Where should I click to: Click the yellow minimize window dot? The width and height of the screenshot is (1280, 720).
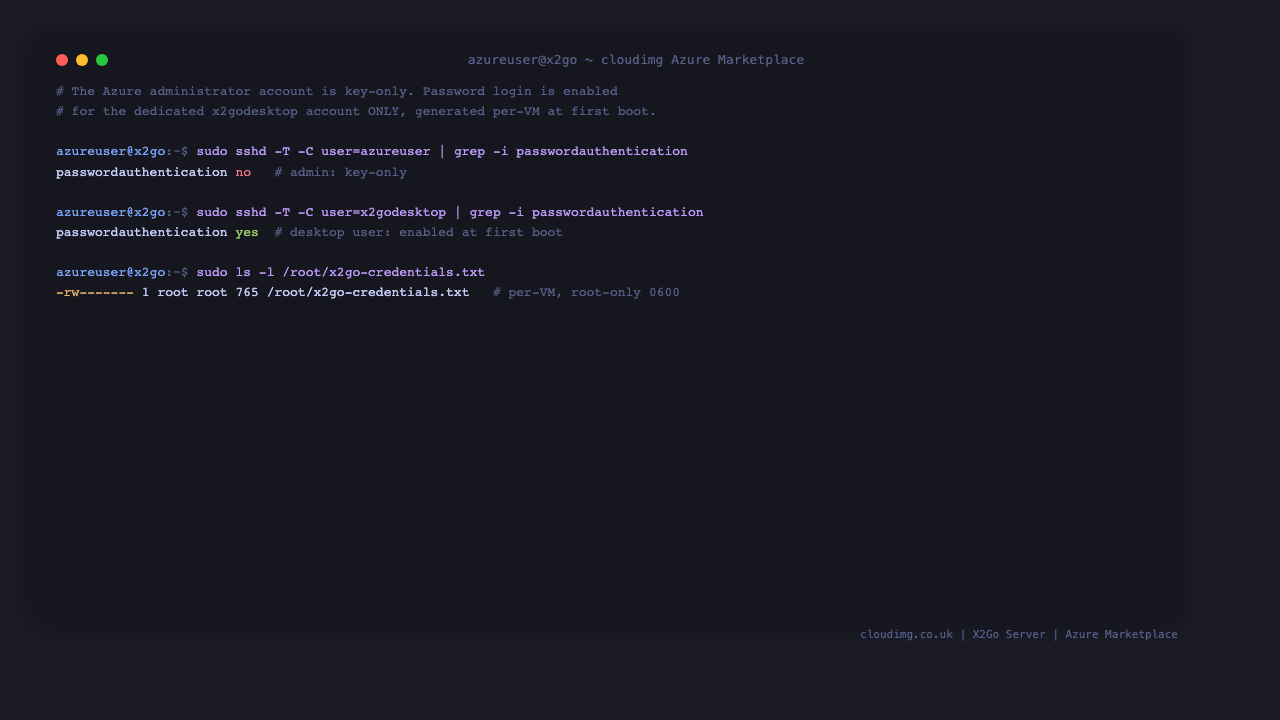(82, 60)
